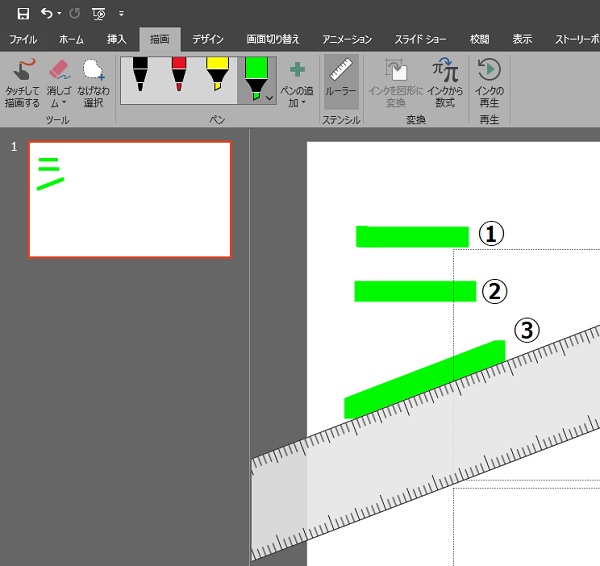This screenshot has height=566, width=600.
Task: Switch to the アニメーション tab
Action: pos(347,39)
